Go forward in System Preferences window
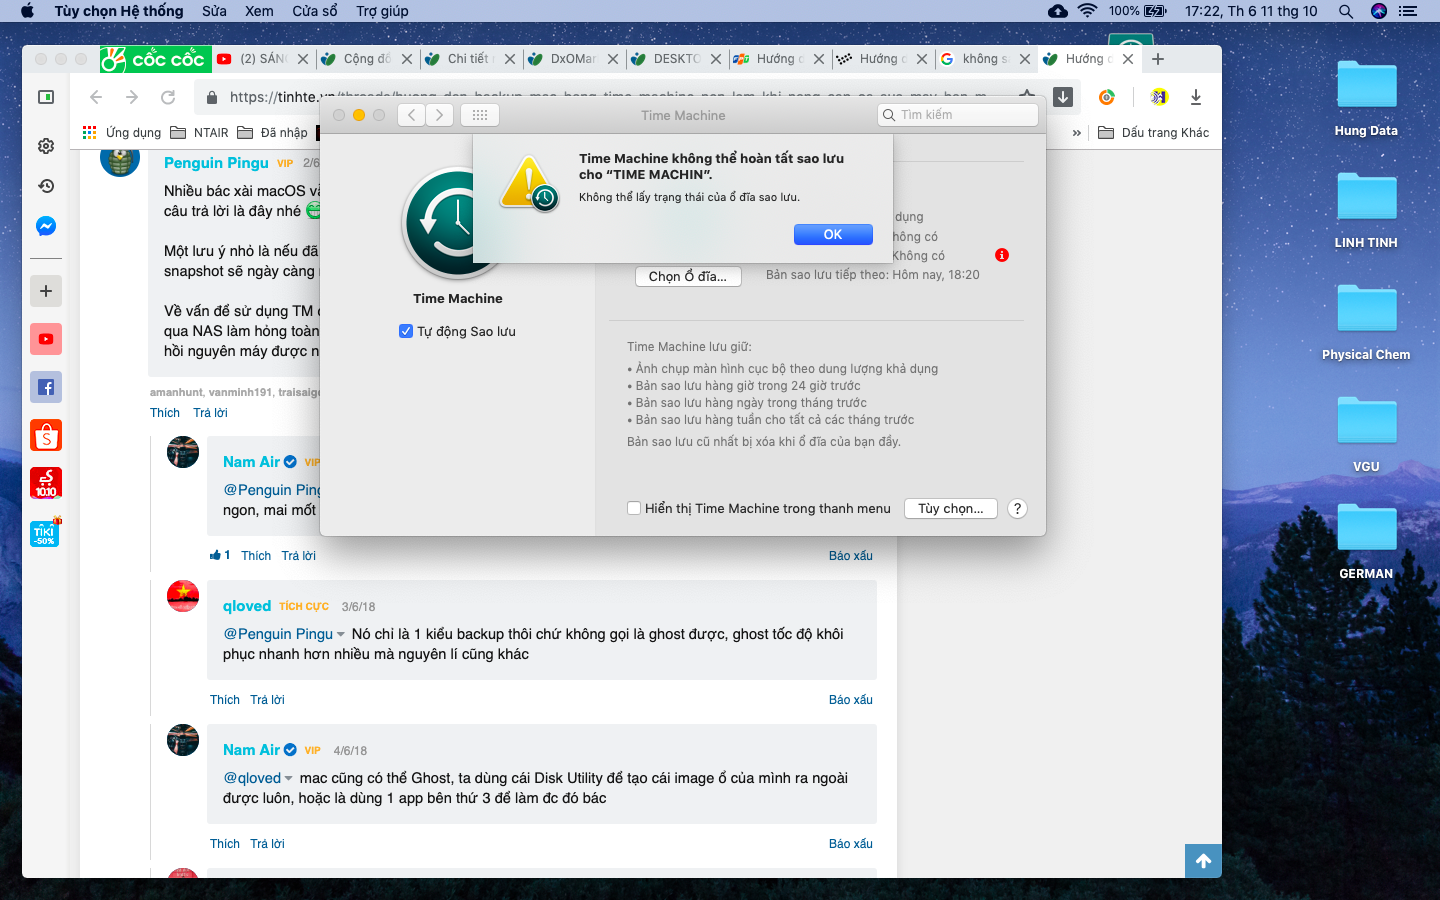 [439, 115]
